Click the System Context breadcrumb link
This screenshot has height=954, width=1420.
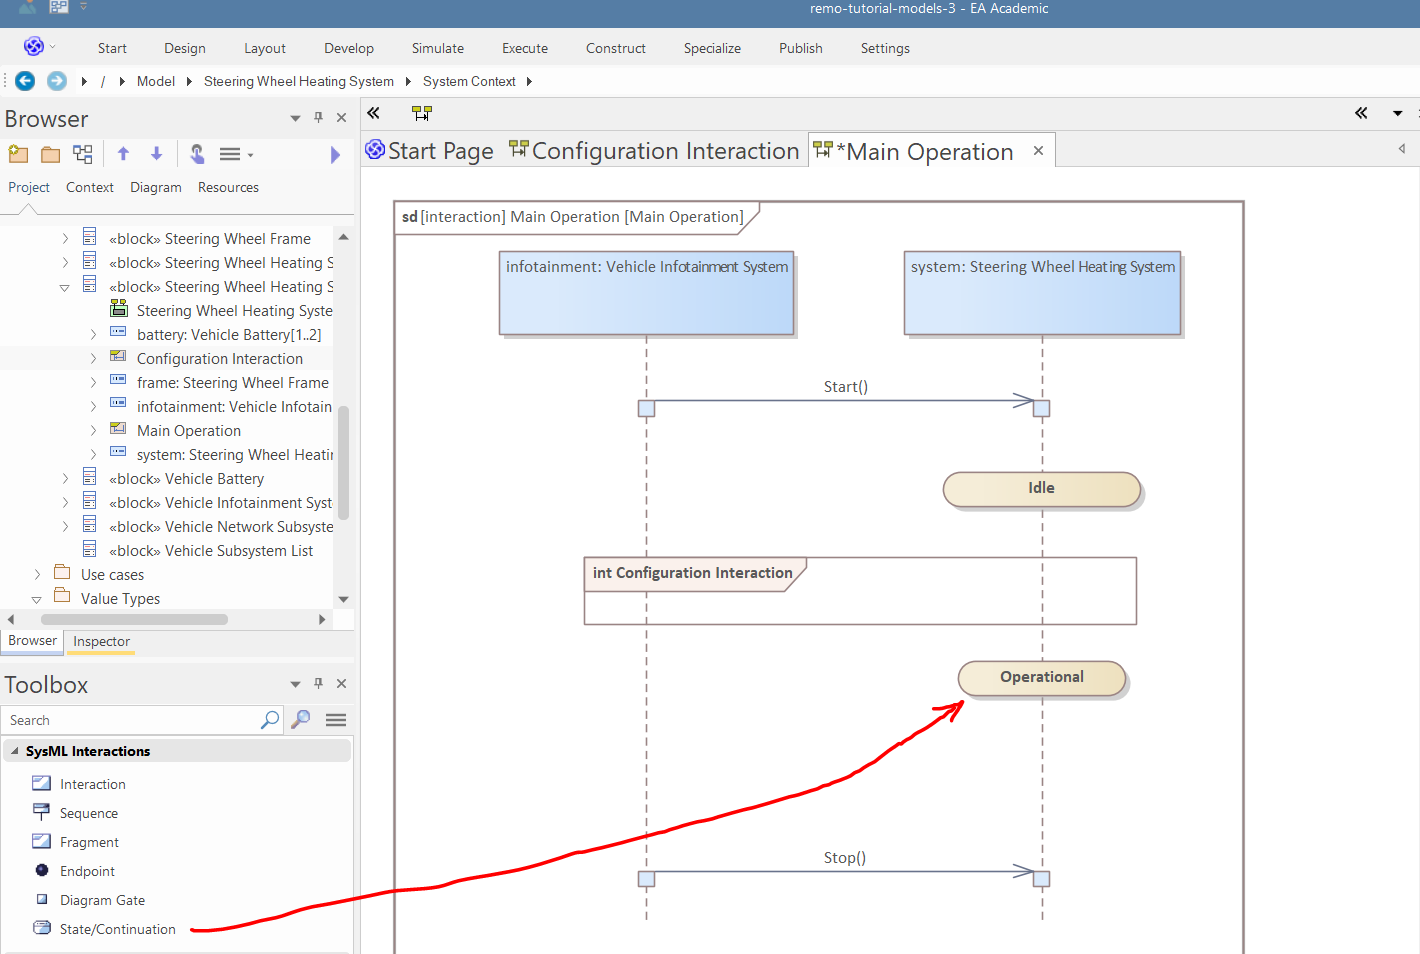point(469,81)
